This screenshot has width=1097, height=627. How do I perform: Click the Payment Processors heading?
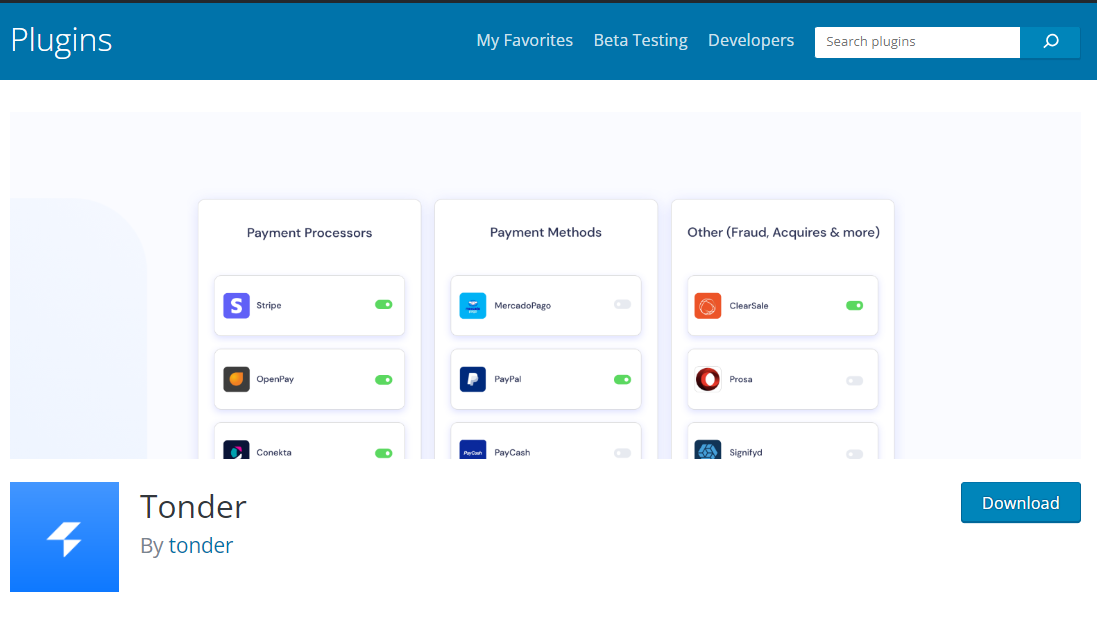(x=309, y=233)
